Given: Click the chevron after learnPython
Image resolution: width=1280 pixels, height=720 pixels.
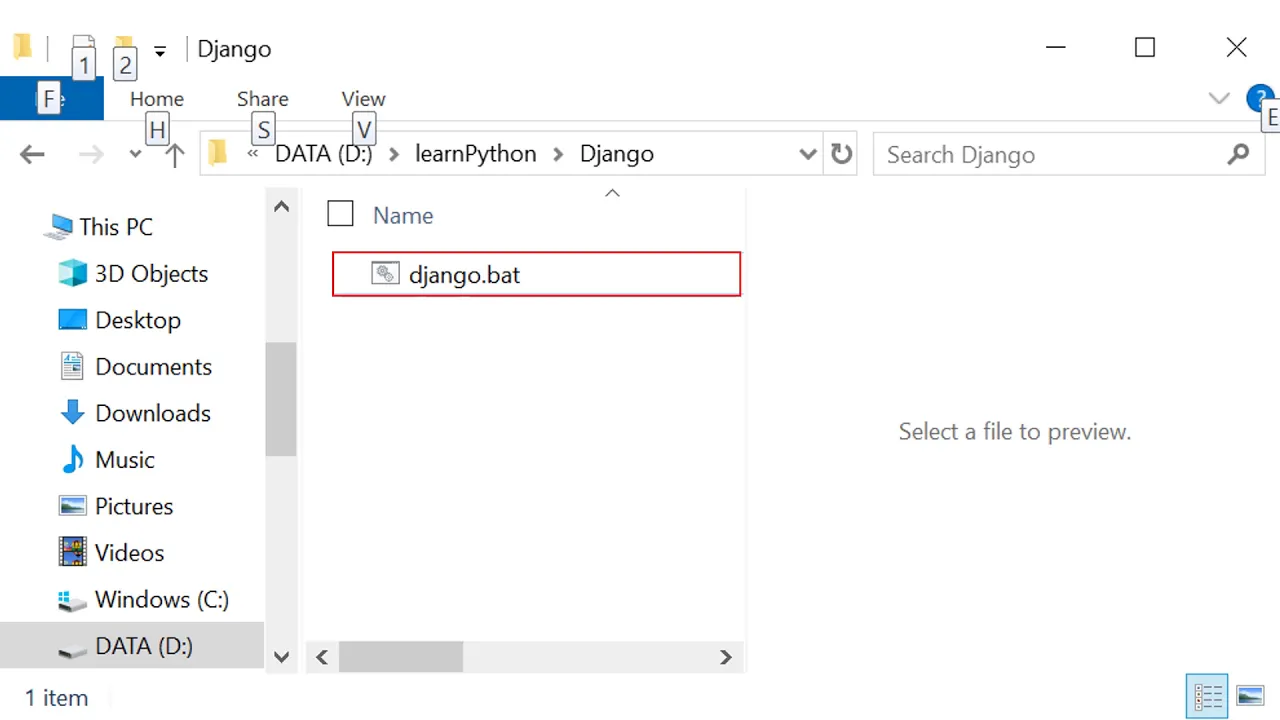Looking at the screenshot, I should tap(558, 154).
